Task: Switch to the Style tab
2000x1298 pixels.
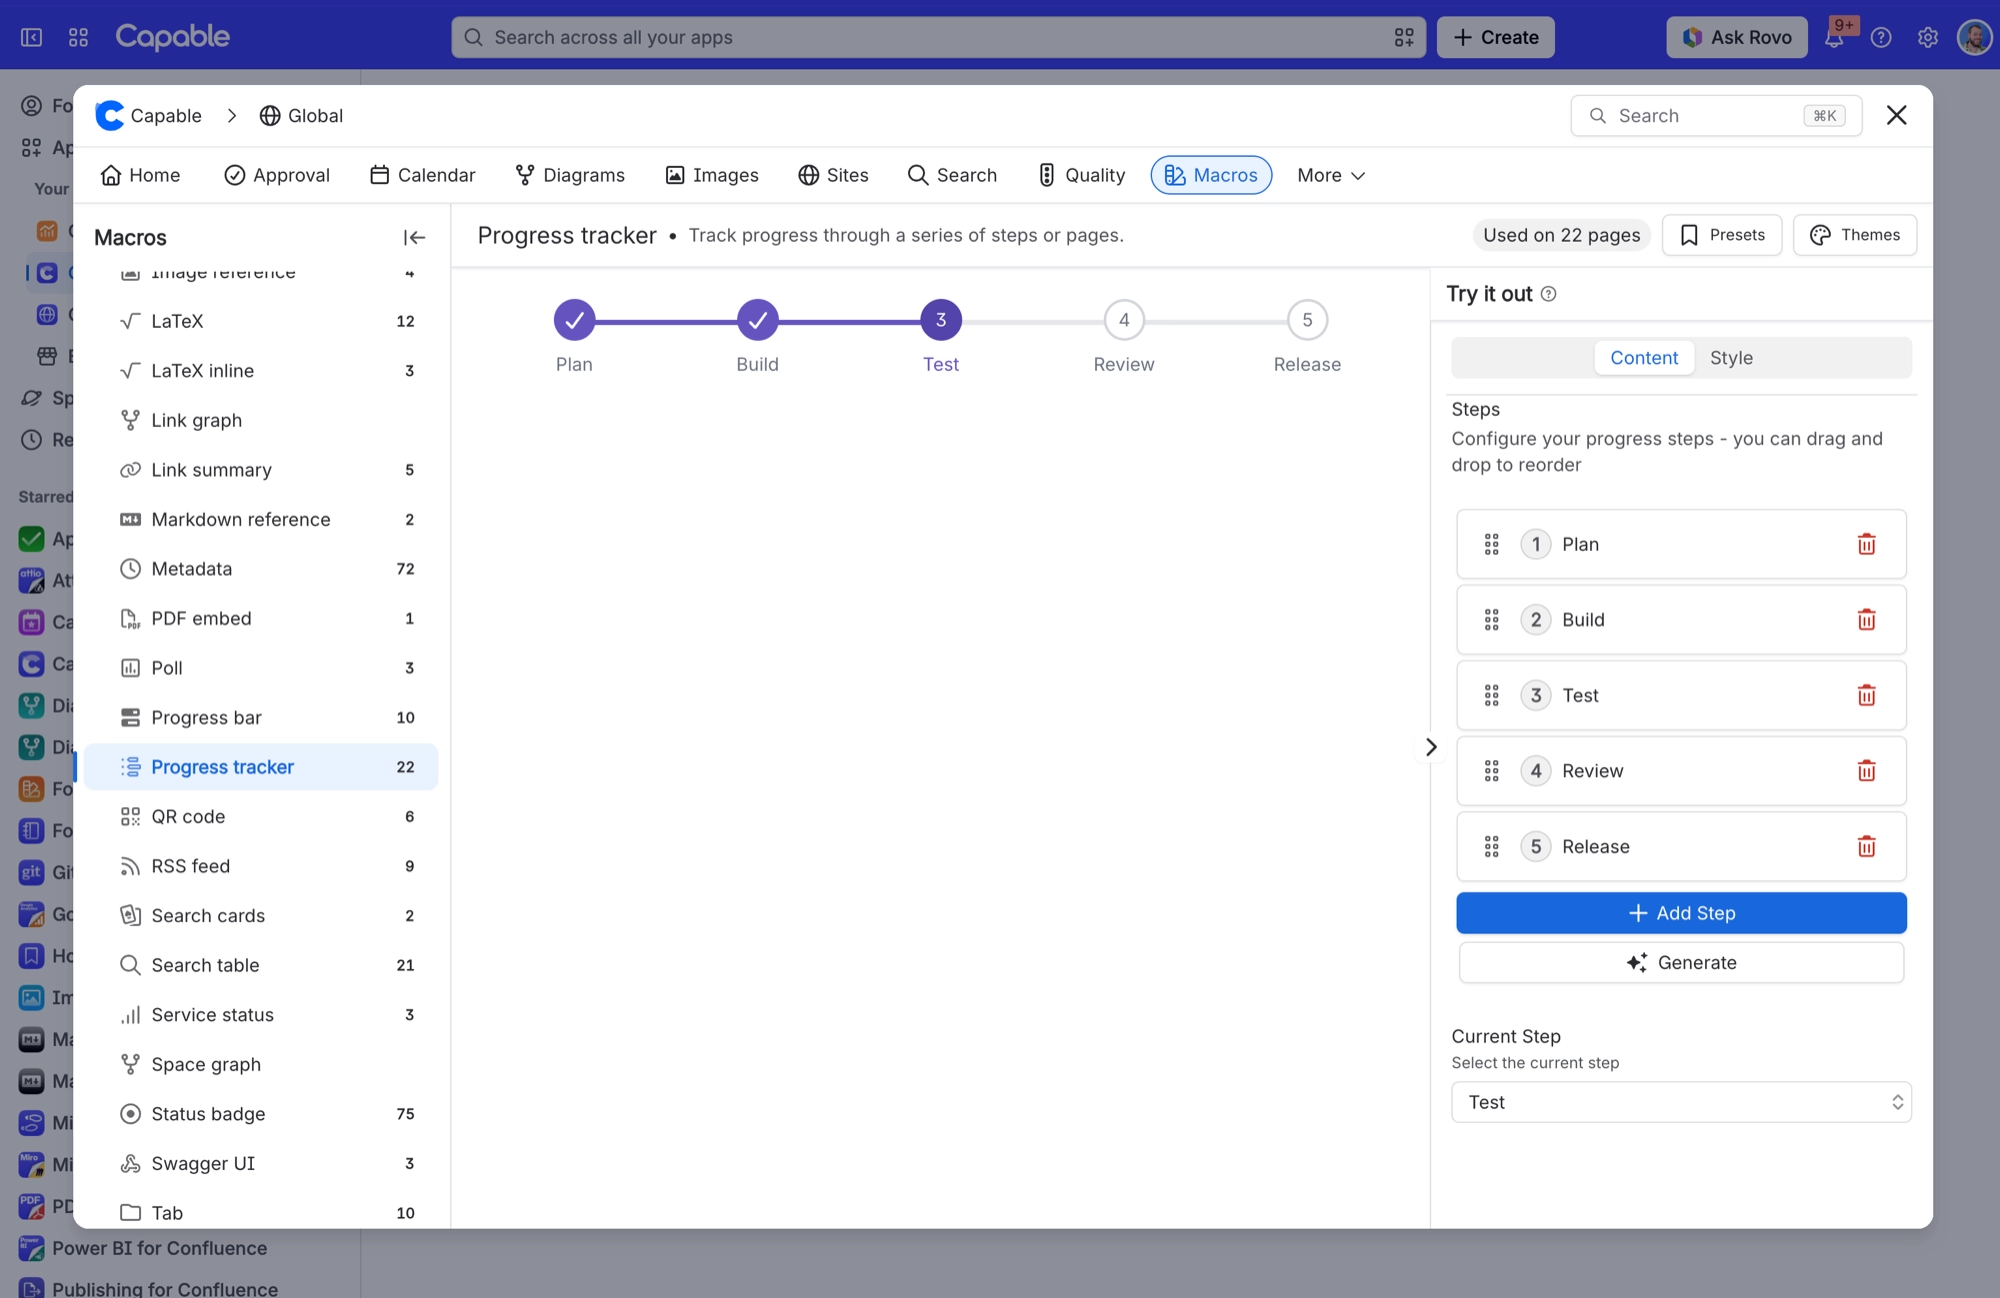Action: pos(1731,358)
